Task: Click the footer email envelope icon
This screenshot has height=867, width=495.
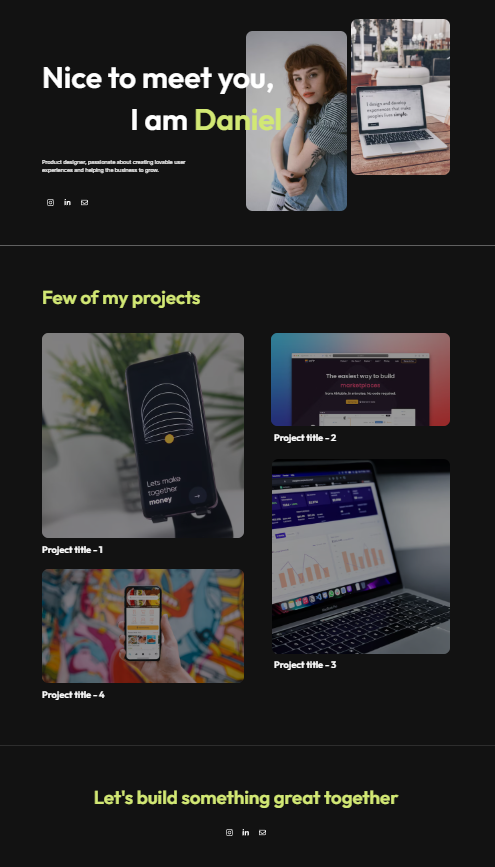Action: [263, 832]
